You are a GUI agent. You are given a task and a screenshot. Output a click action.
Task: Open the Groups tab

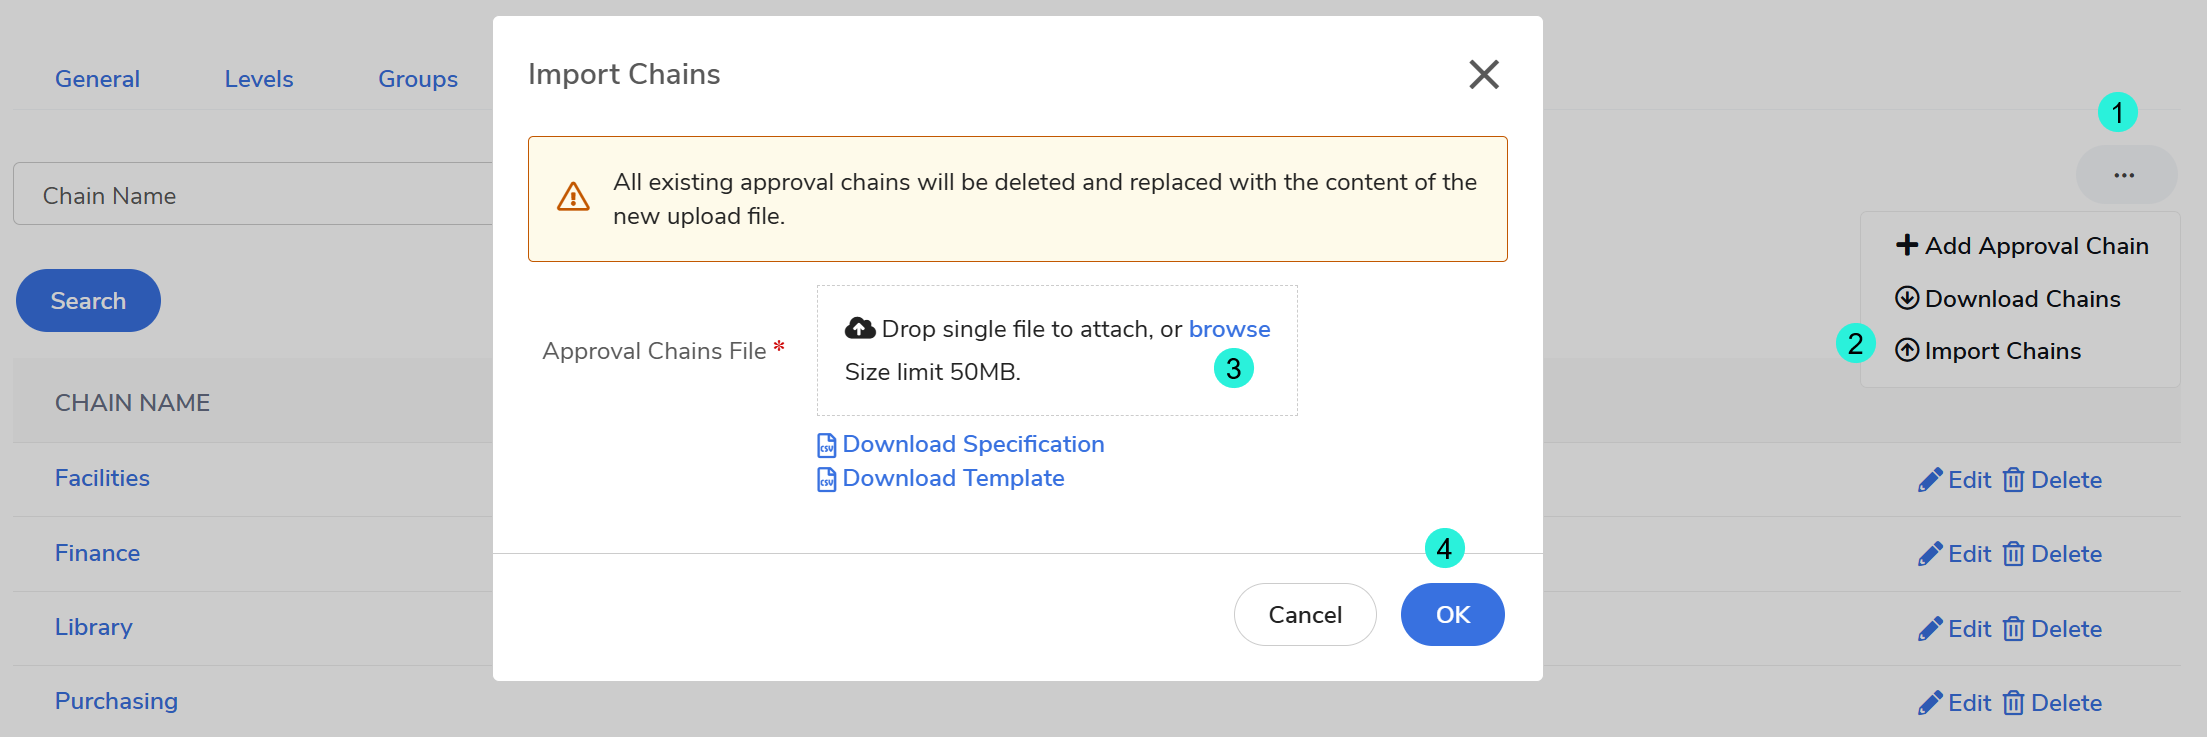[417, 79]
